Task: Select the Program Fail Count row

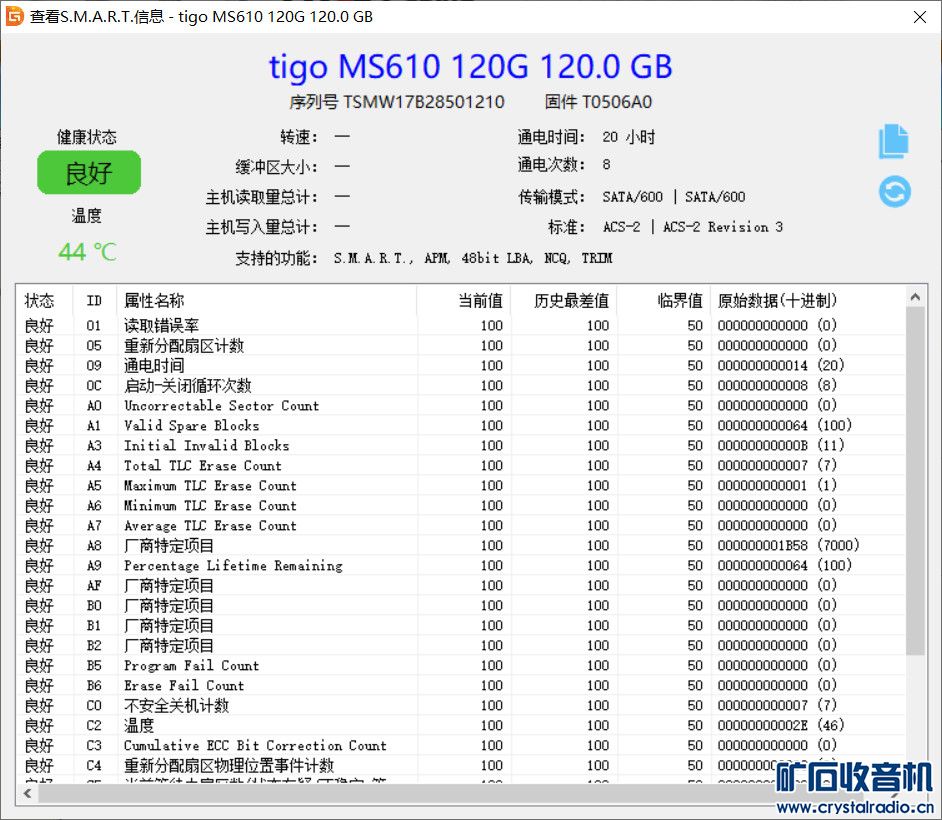Action: (x=461, y=666)
